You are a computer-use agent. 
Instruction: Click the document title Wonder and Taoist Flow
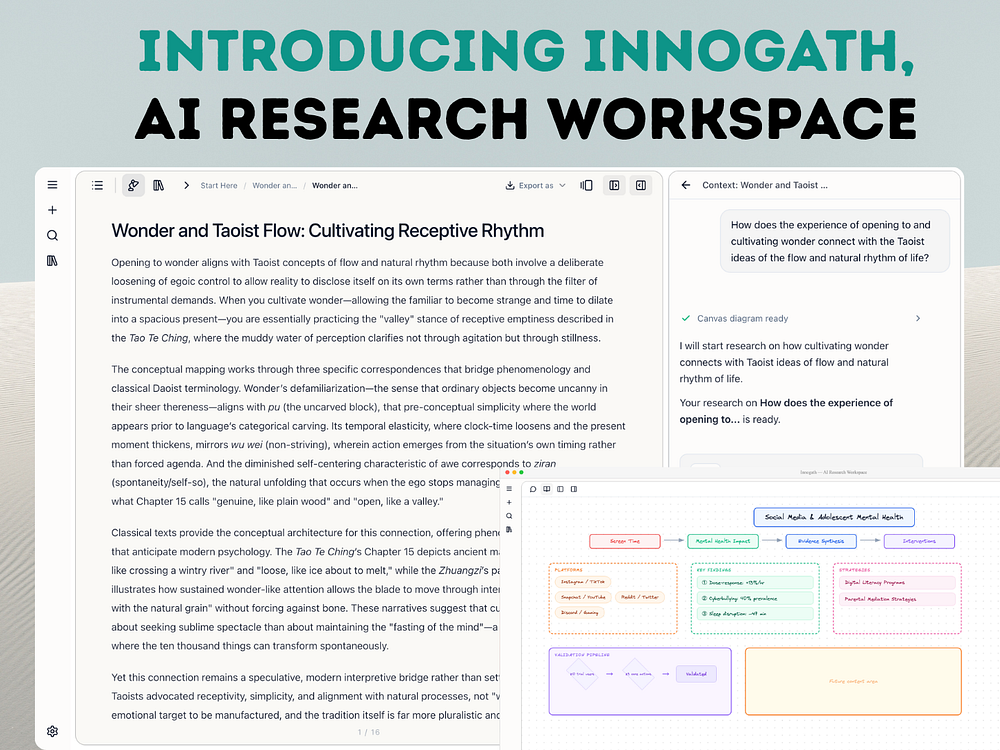328,231
